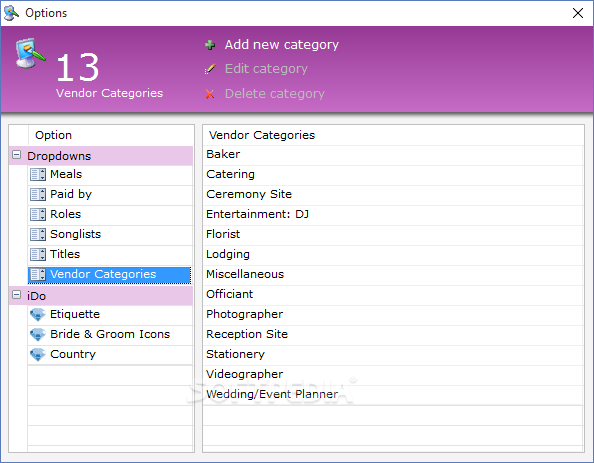Add new category
The image size is (594, 463).
[281, 45]
